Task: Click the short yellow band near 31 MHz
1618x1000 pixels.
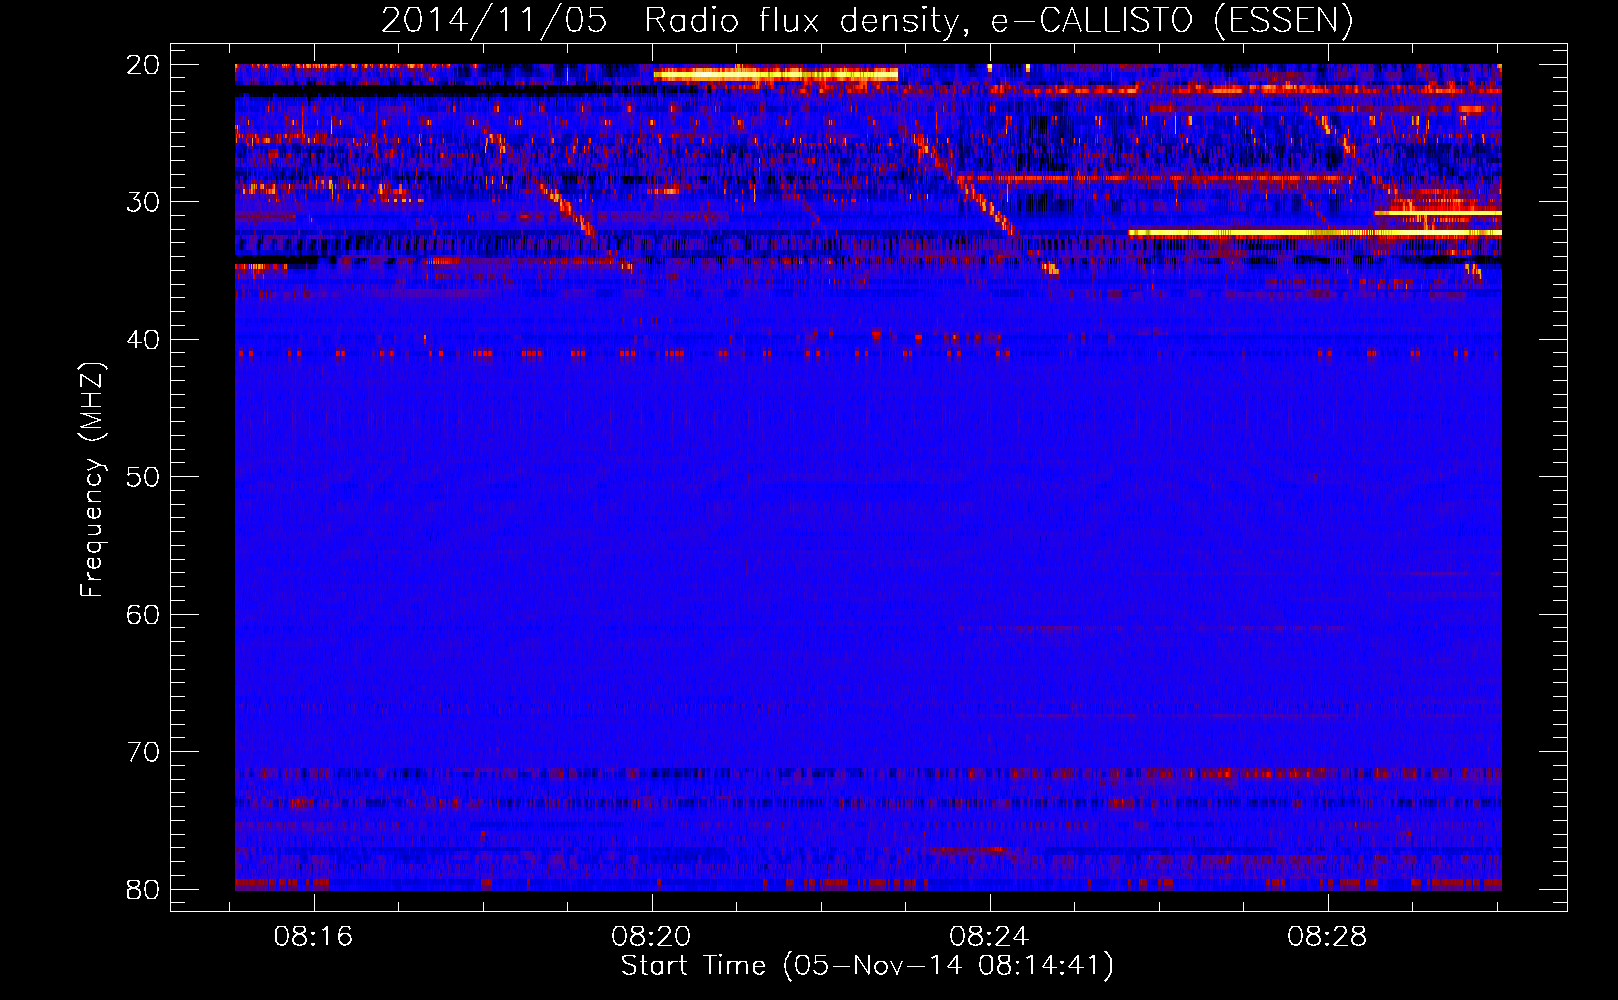Action: [1438, 212]
